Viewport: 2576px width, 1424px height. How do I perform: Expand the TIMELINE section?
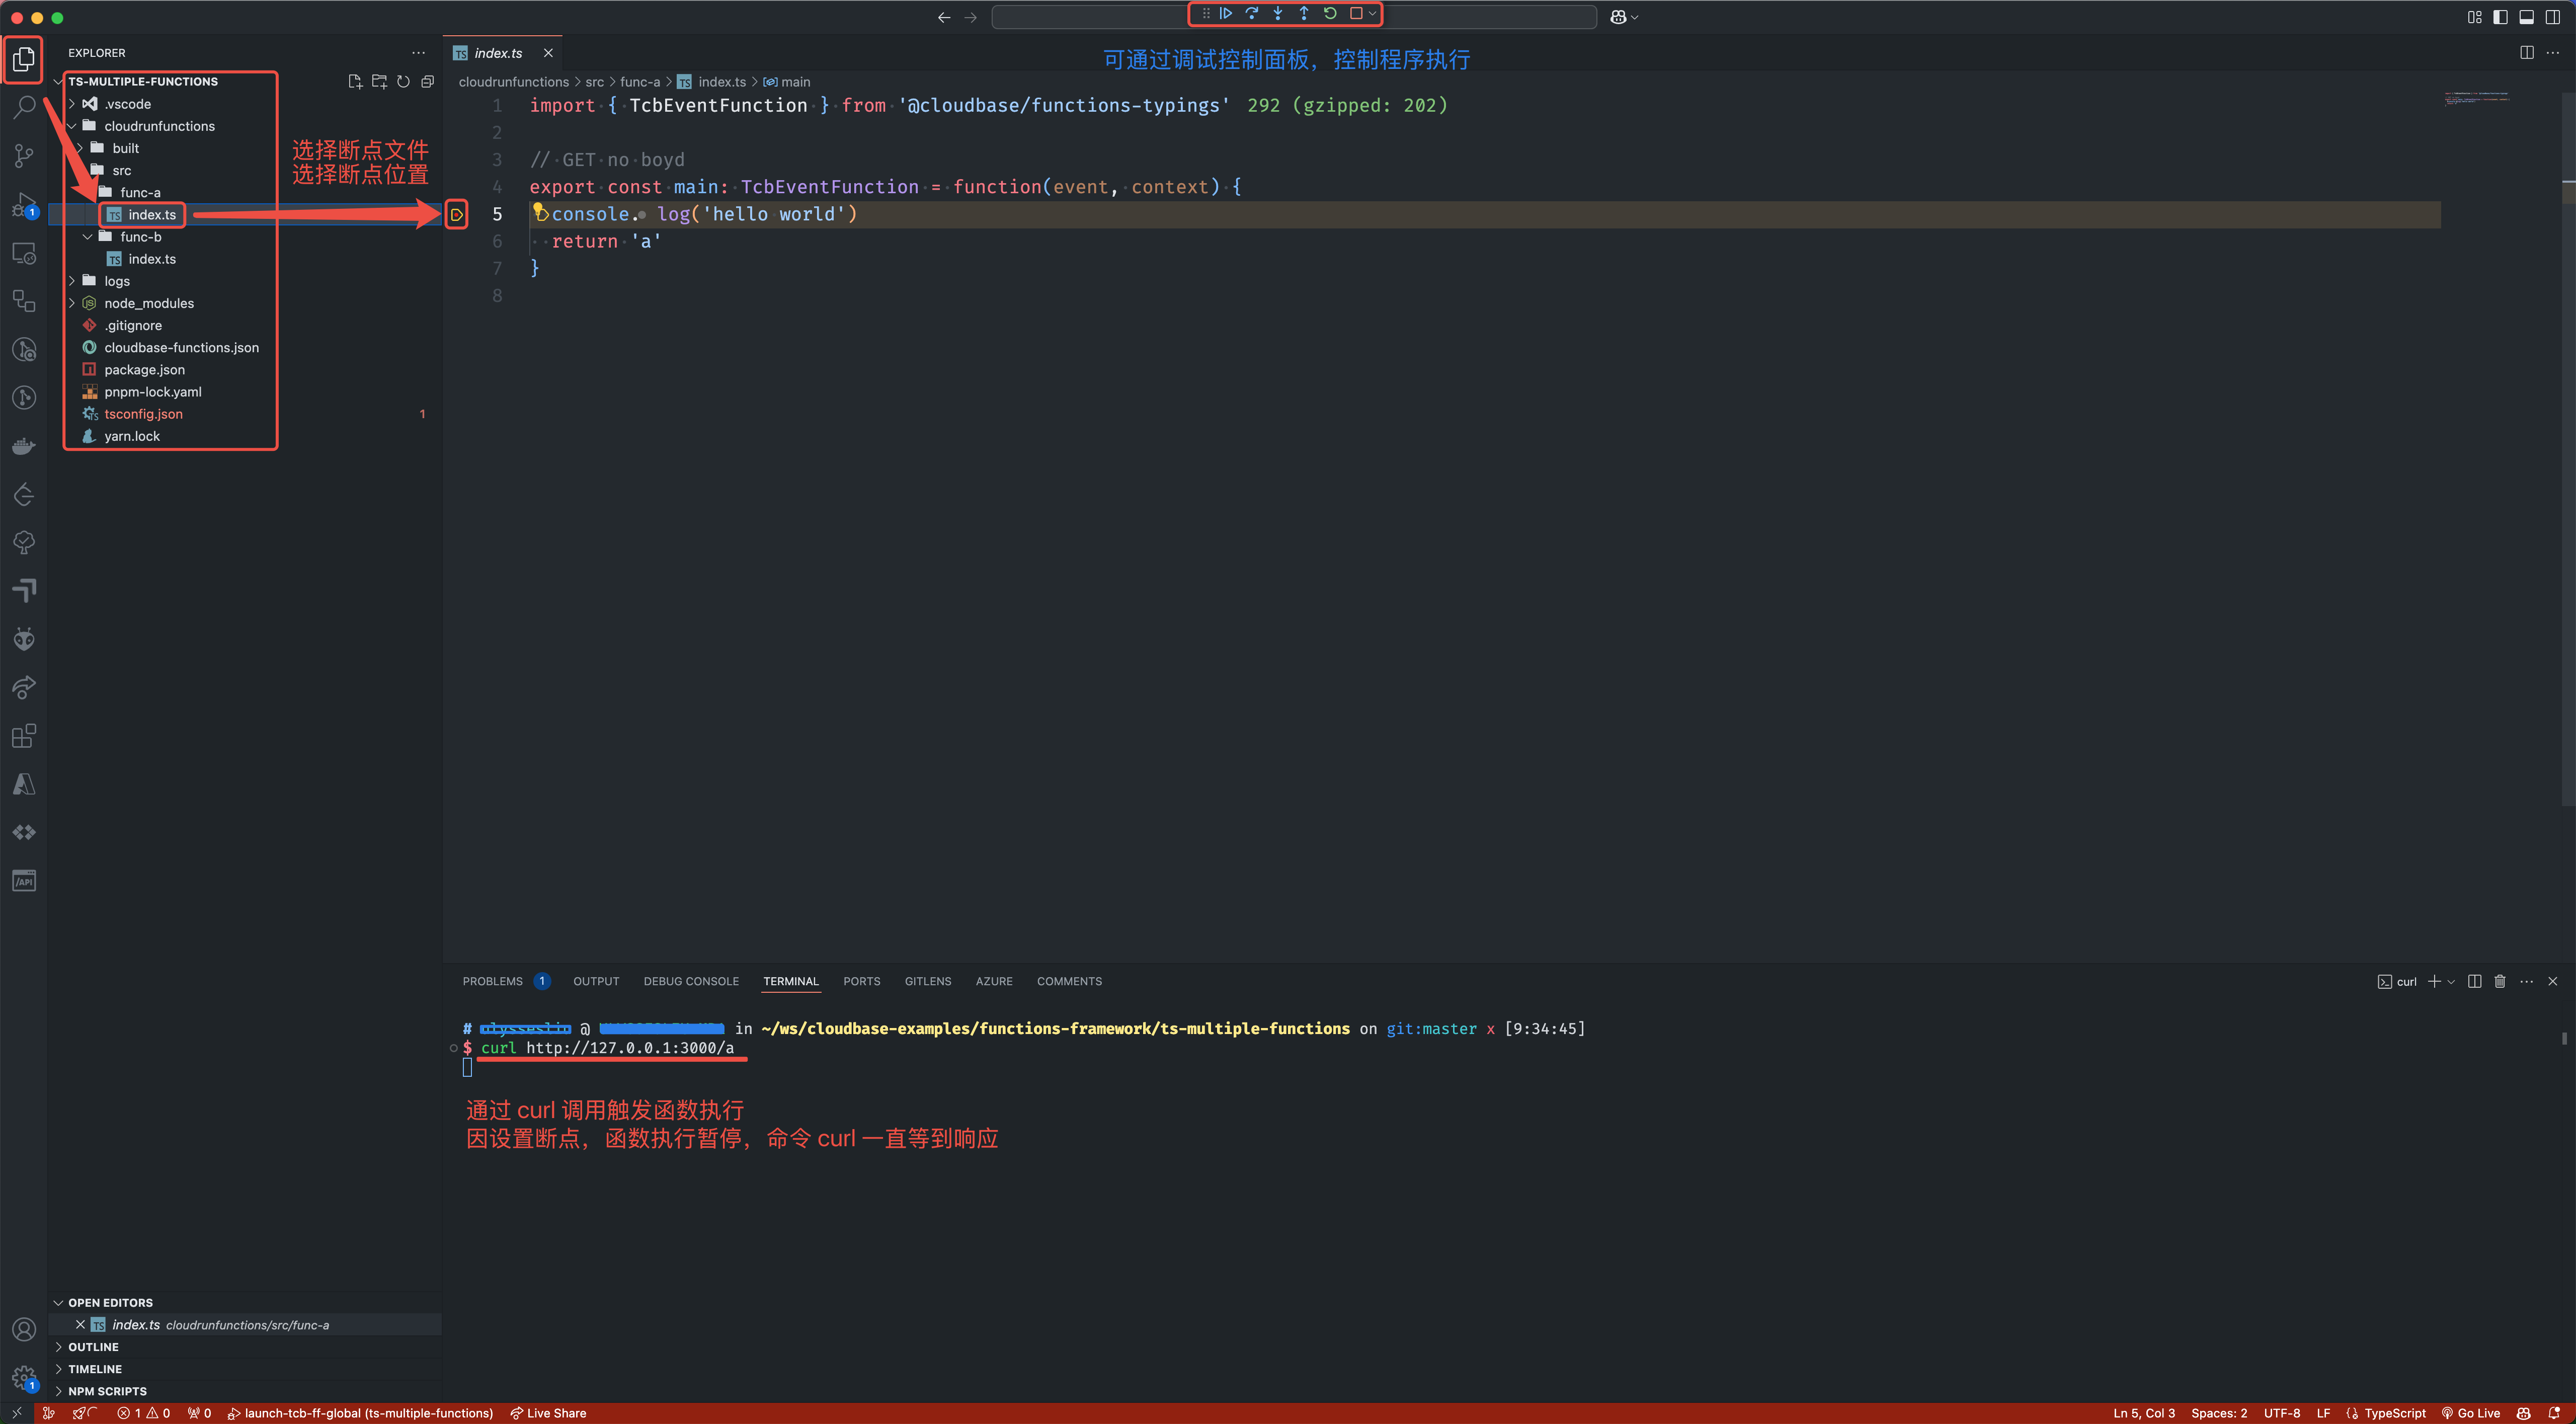[95, 1369]
